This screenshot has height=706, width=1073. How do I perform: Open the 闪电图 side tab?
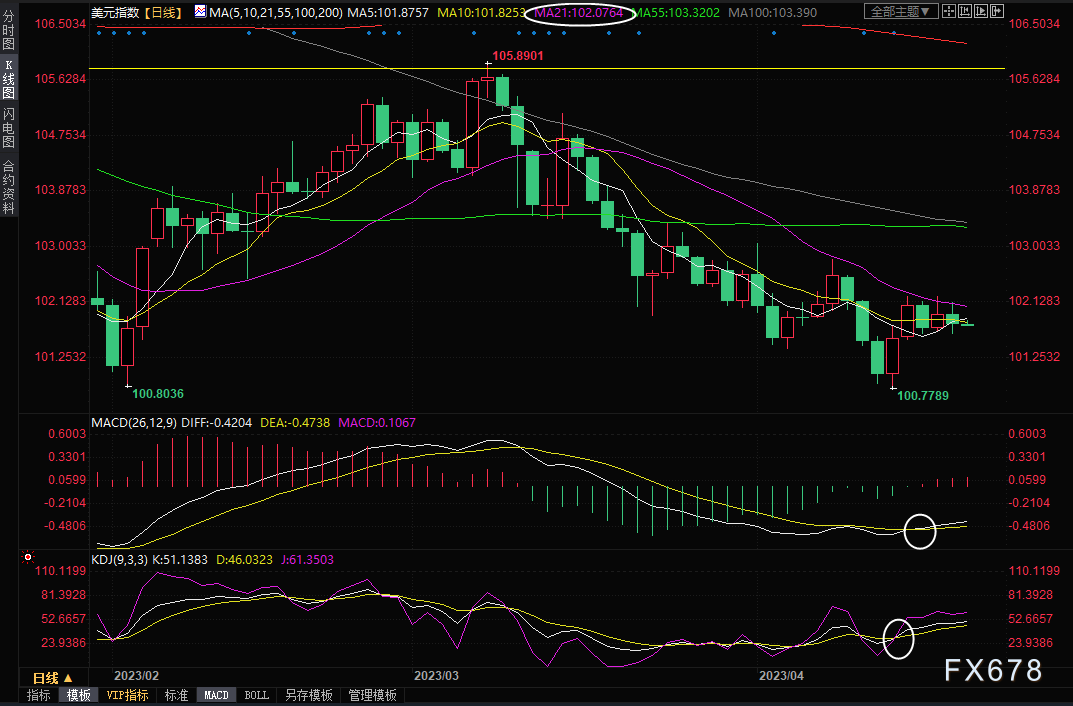point(9,128)
